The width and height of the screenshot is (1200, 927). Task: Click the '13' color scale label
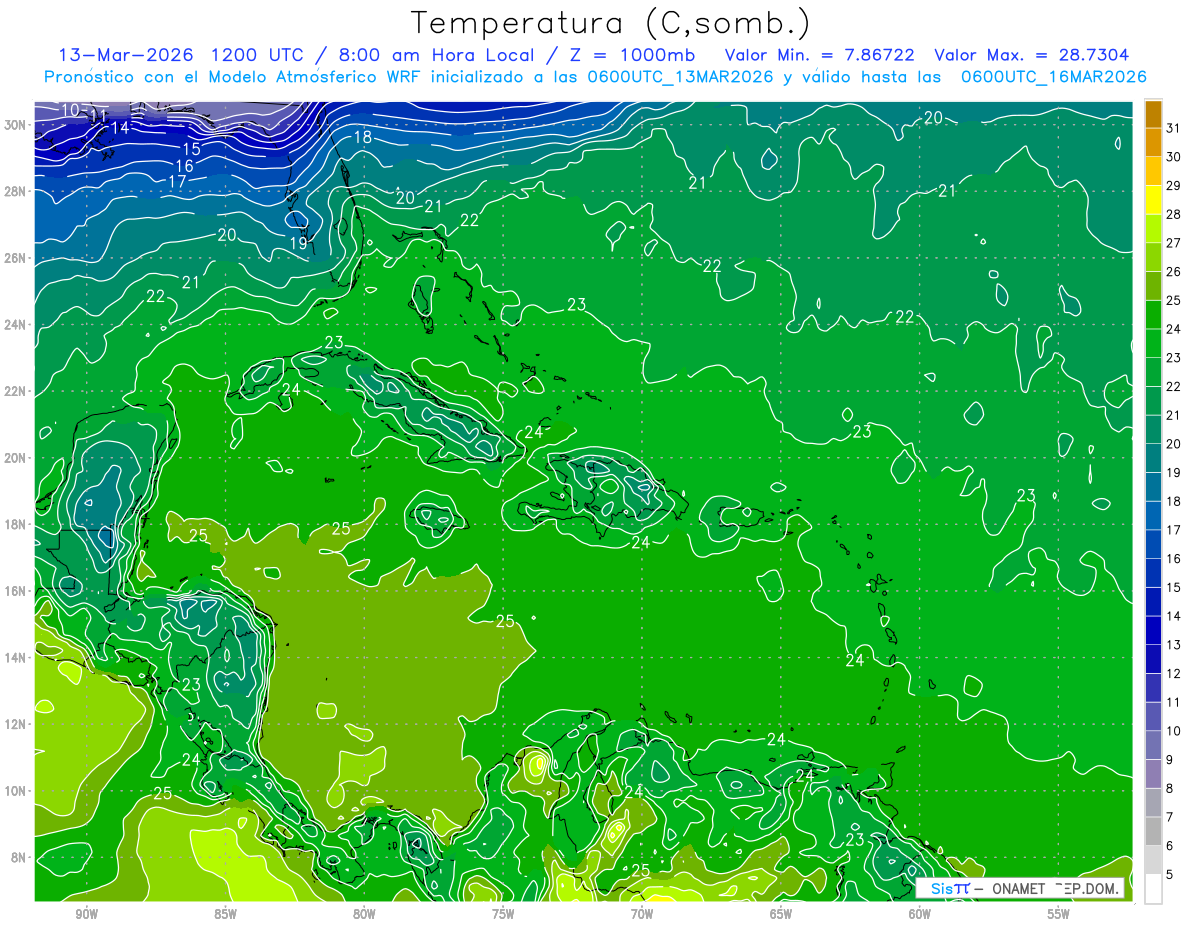coord(1173,645)
